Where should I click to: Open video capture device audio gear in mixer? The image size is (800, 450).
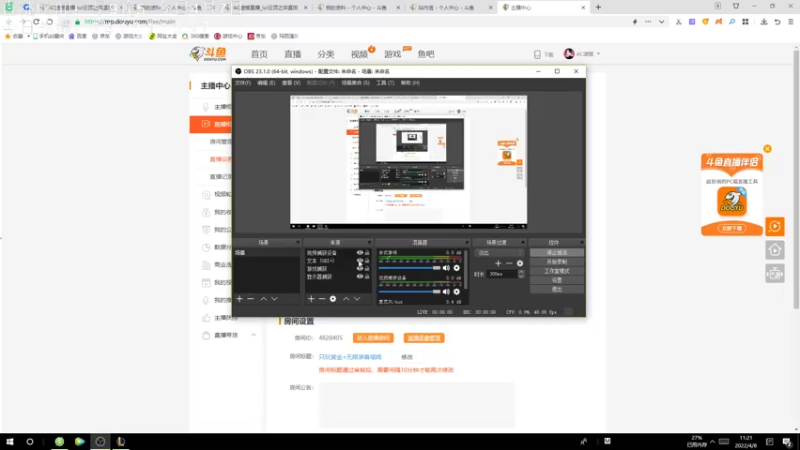click(457, 292)
